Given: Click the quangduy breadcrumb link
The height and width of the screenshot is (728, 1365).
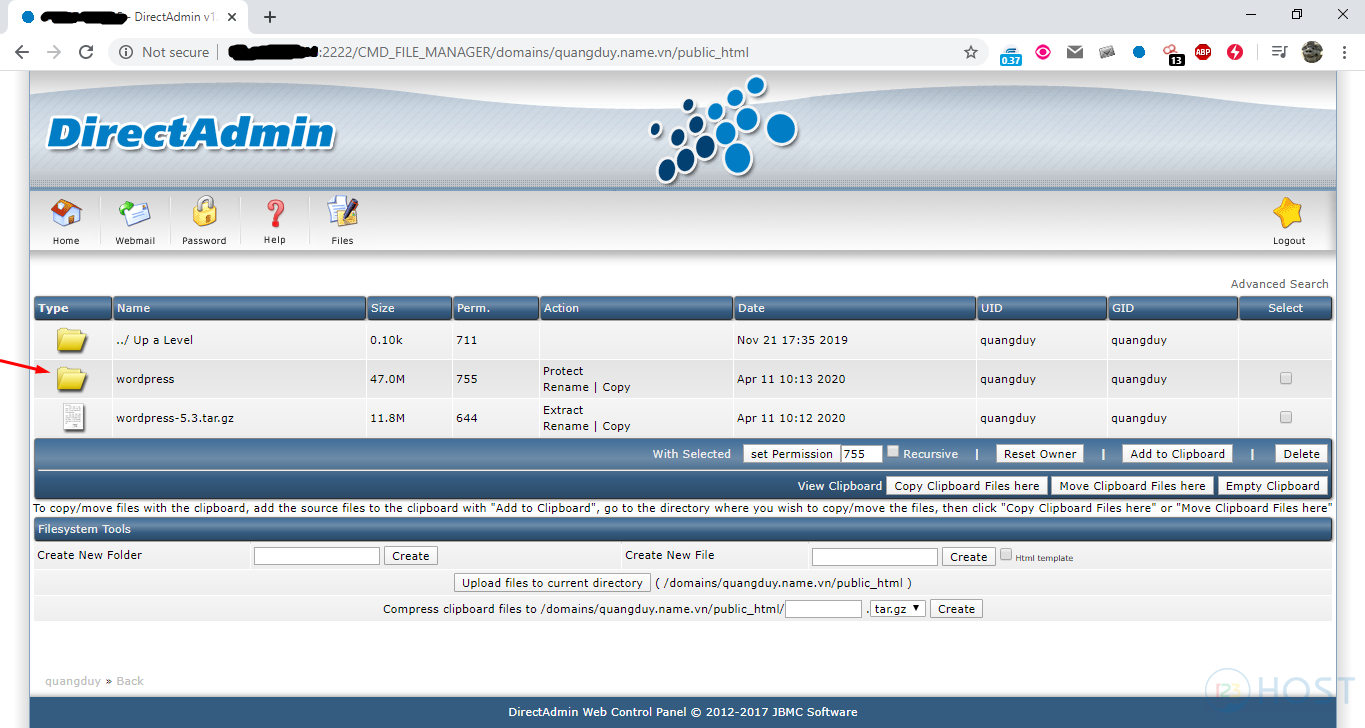Looking at the screenshot, I should coord(73,681).
